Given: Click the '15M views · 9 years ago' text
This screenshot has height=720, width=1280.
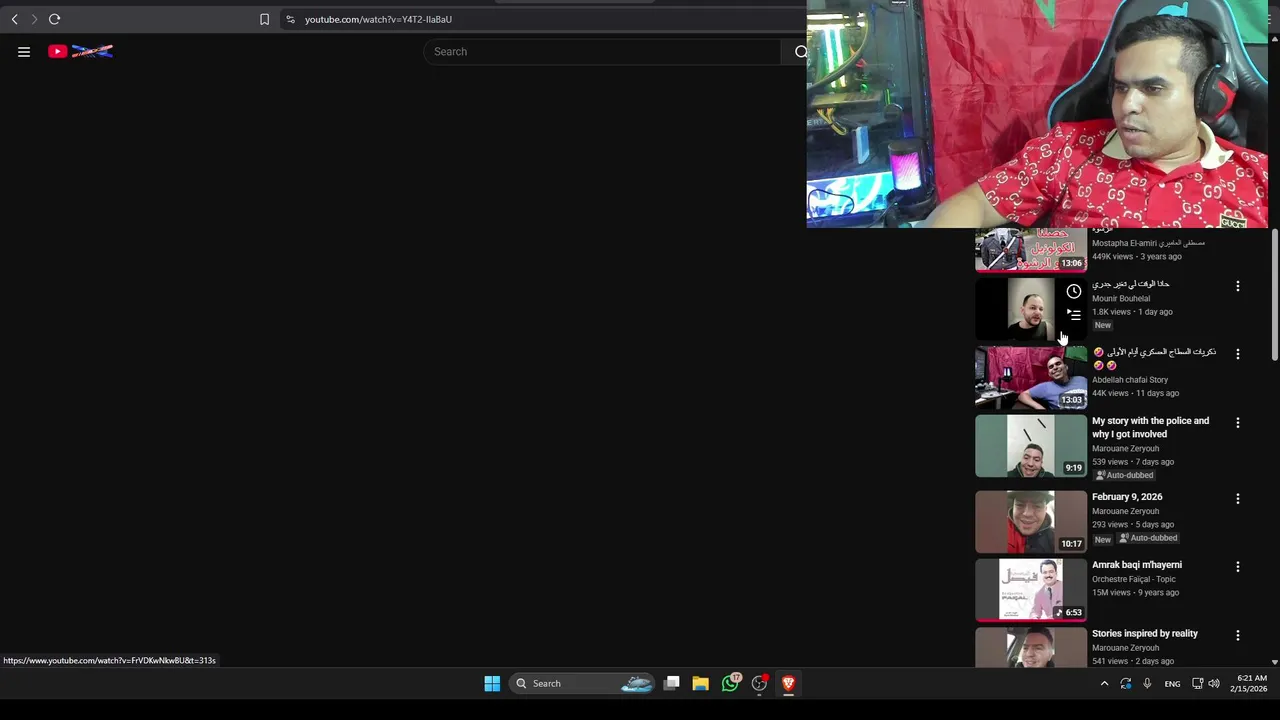Looking at the screenshot, I should pyautogui.click(x=1135, y=593).
